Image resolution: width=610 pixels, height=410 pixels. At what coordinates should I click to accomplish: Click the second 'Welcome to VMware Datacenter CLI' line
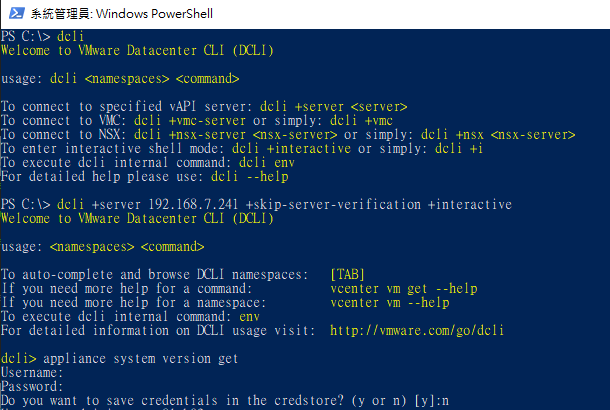[x=137, y=219]
